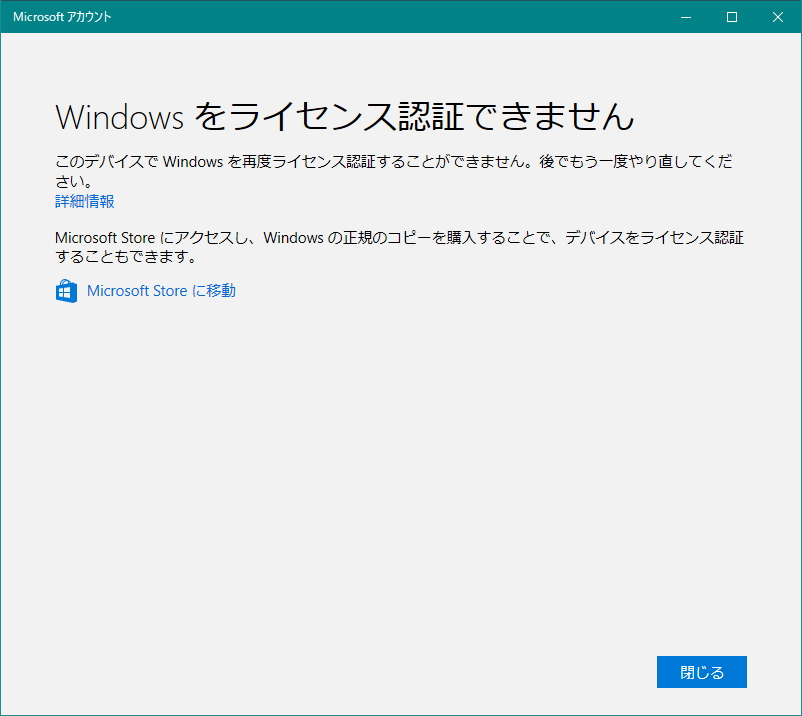Screen dimensions: 802x716
Task: Click the Microsoft アカウント title text
Action: coord(62,17)
